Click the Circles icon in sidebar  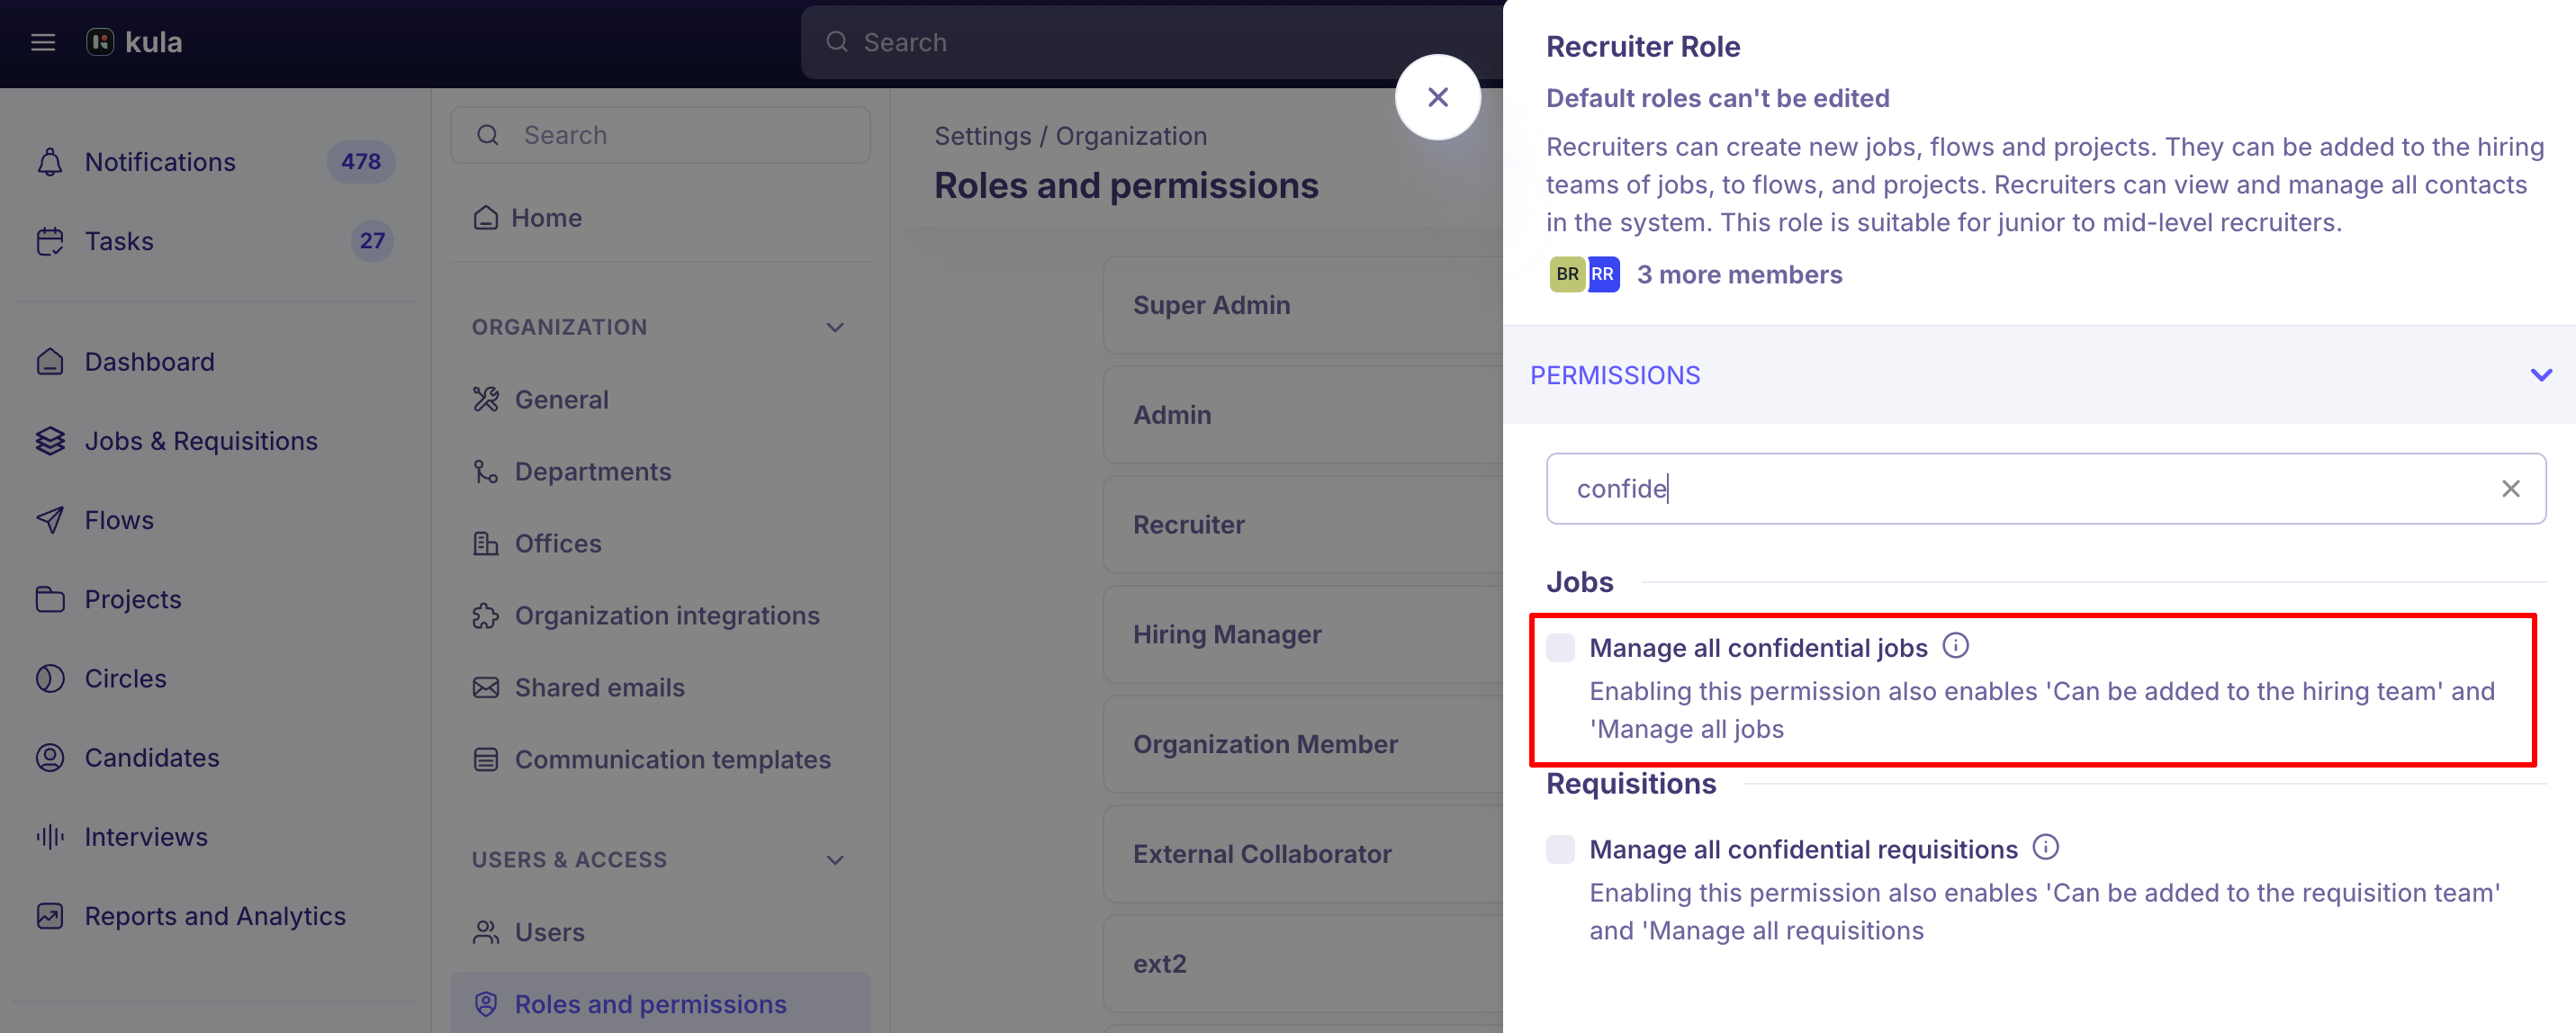click(x=50, y=678)
